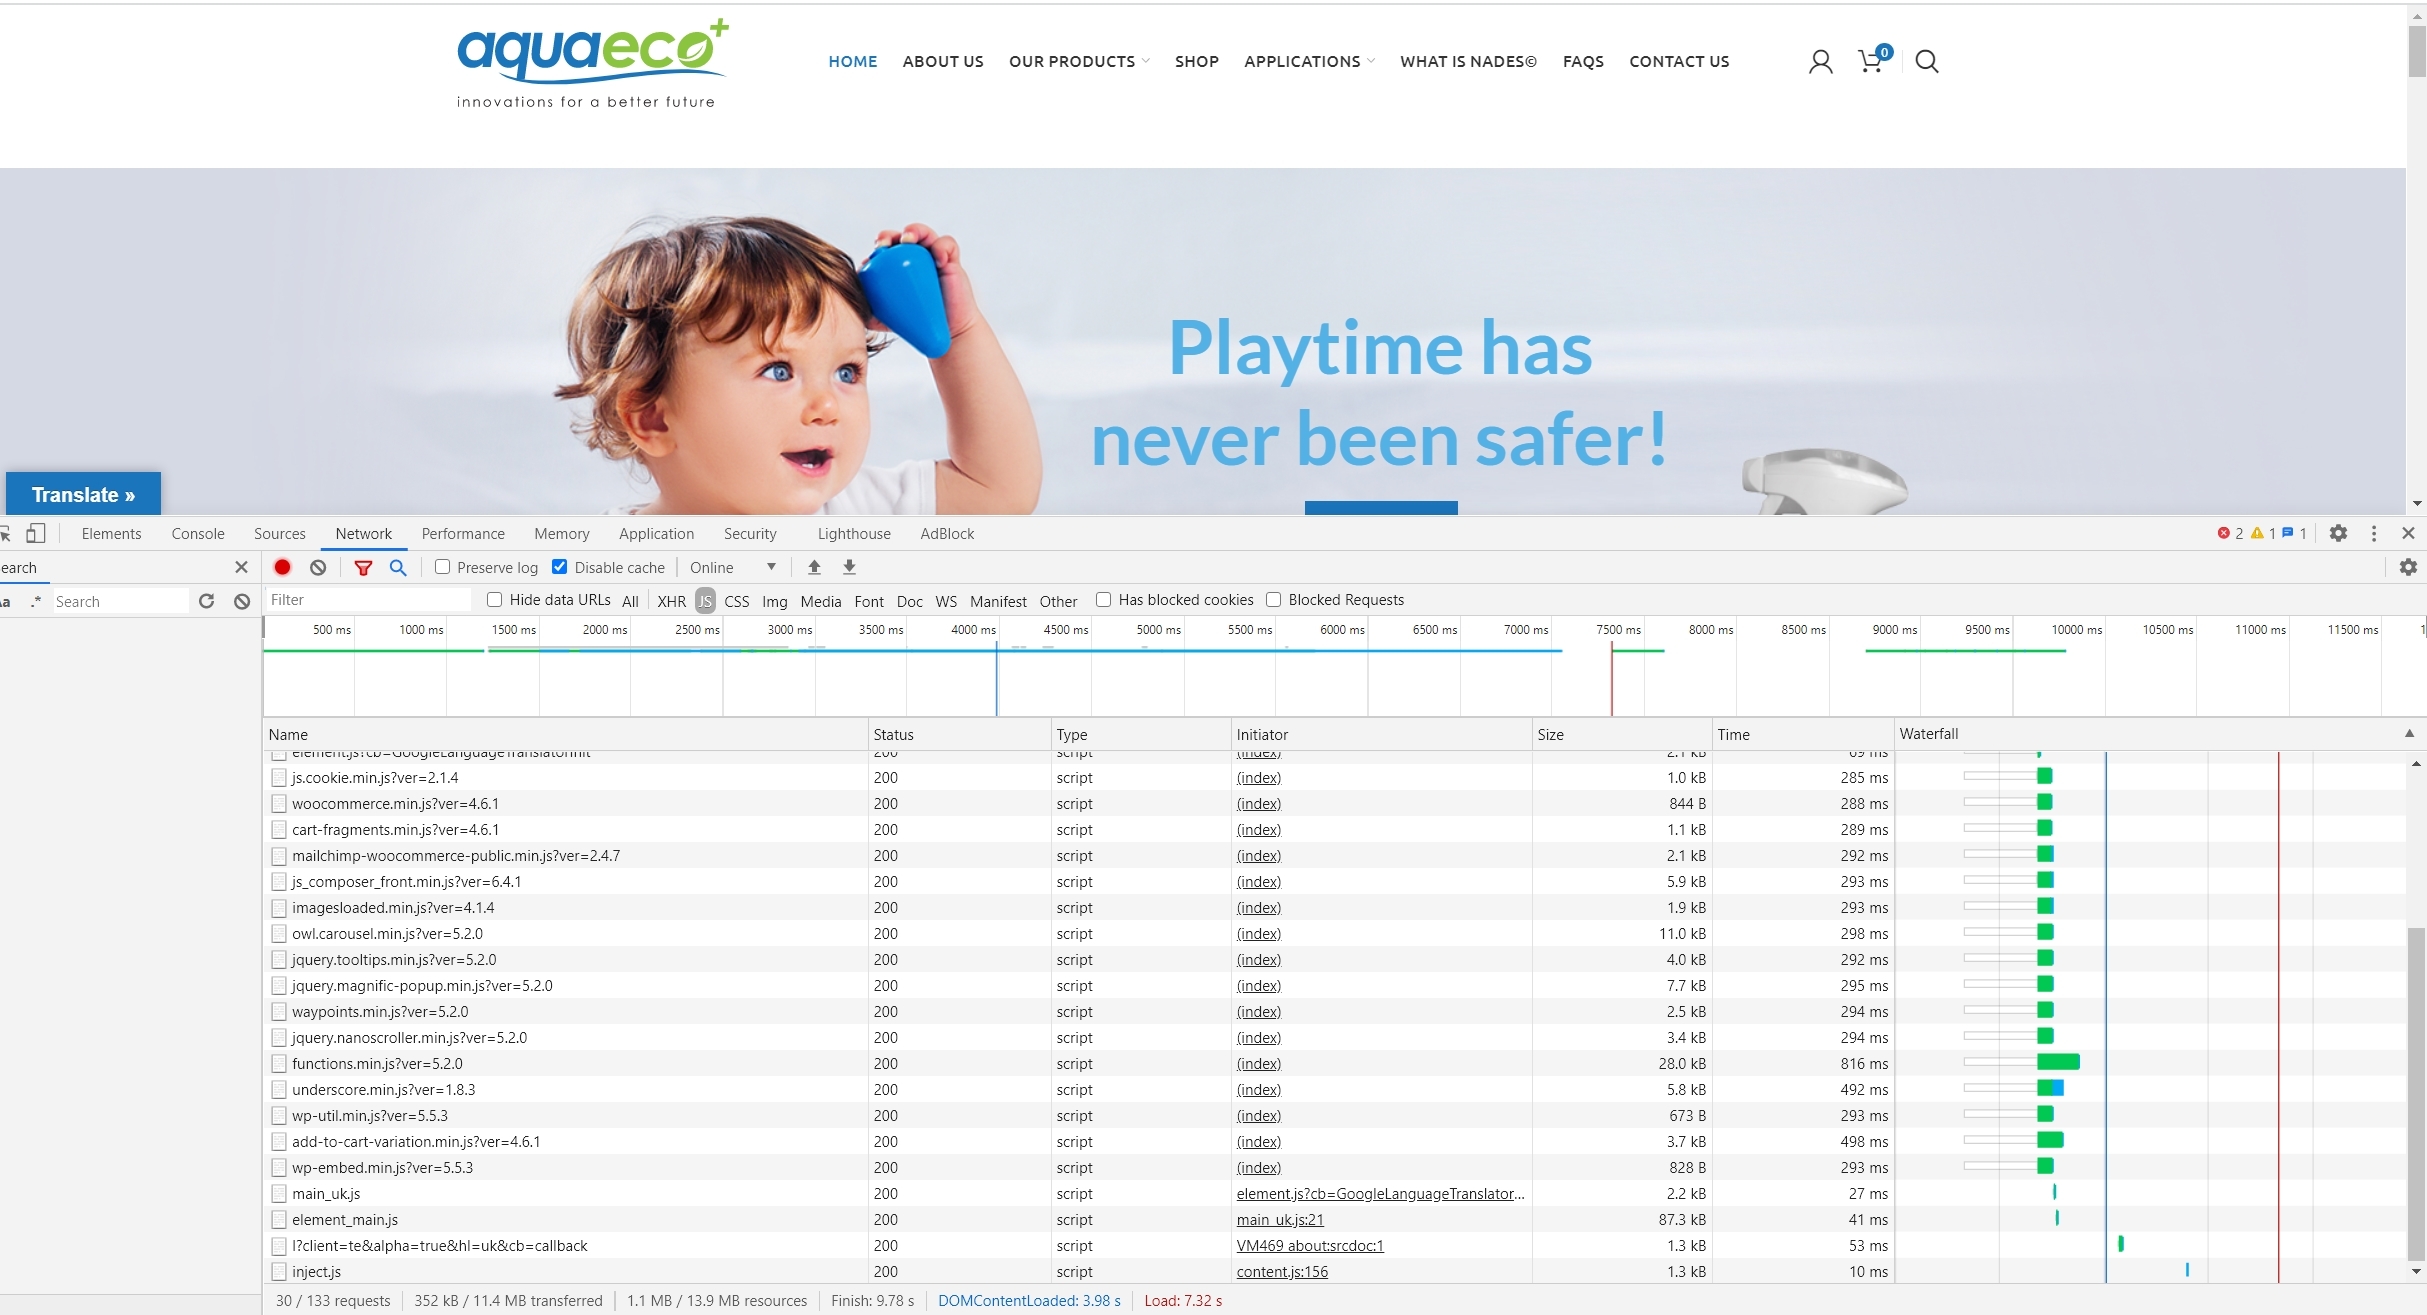Click the import HAR file upload arrow
This screenshot has width=2427, height=1315.
tap(814, 567)
